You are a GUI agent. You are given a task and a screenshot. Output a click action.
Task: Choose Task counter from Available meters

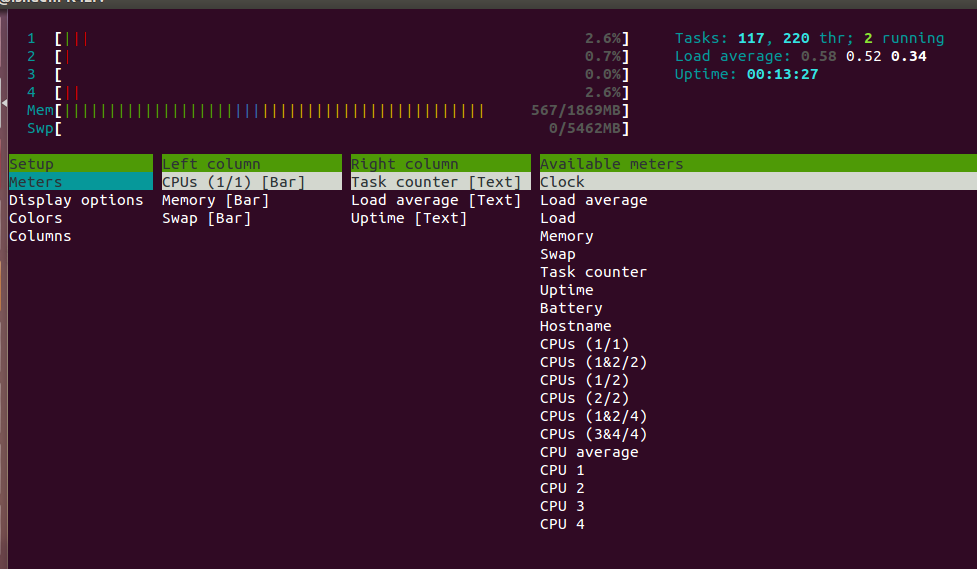593,272
